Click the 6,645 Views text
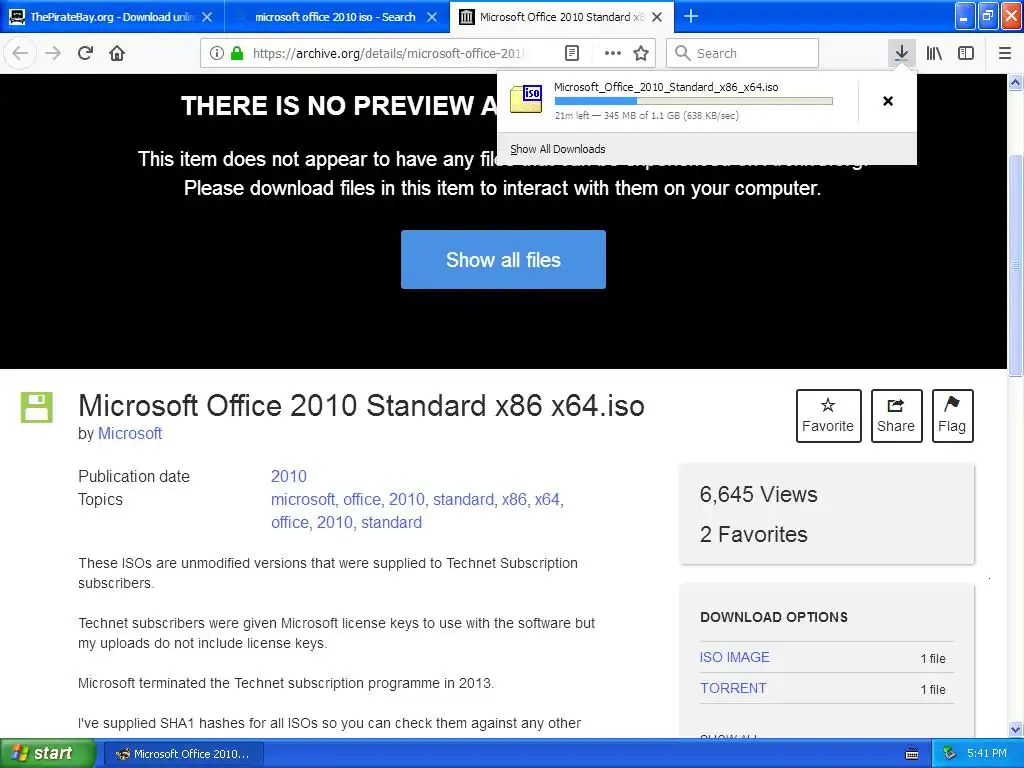Image resolution: width=1024 pixels, height=768 pixels. point(758,494)
